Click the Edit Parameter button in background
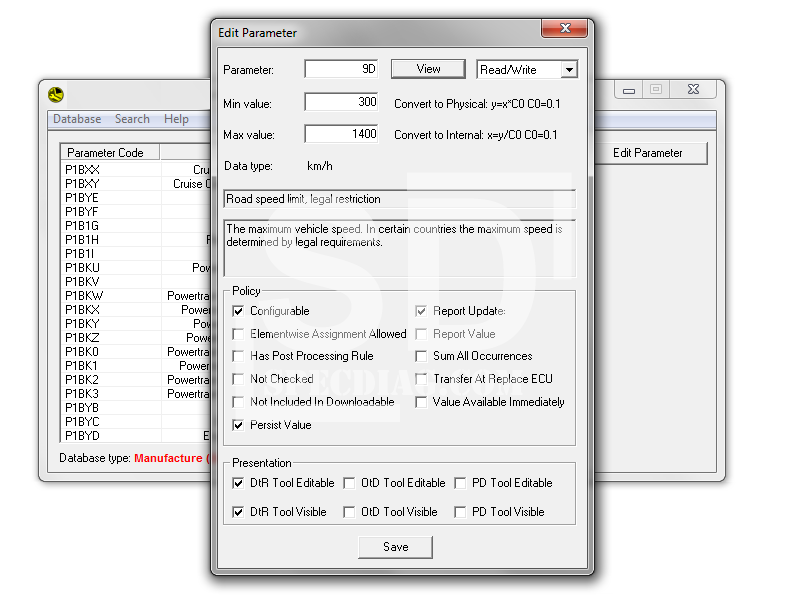The width and height of the screenshot is (800, 600). pos(647,153)
